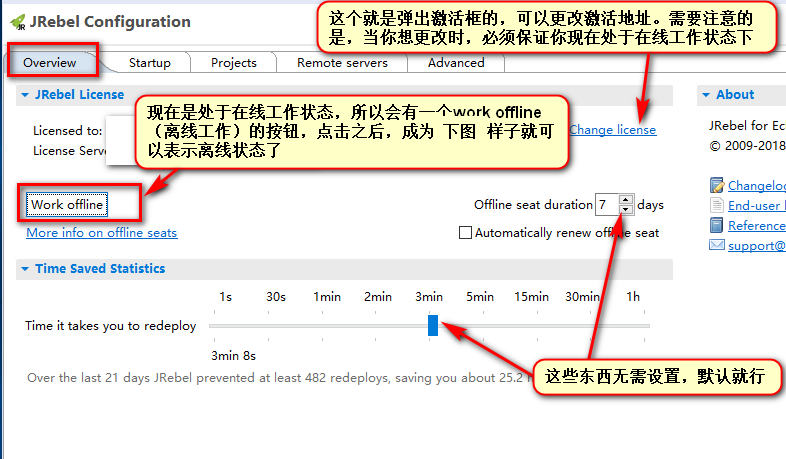Switch to the Startup tab

pyautogui.click(x=149, y=63)
